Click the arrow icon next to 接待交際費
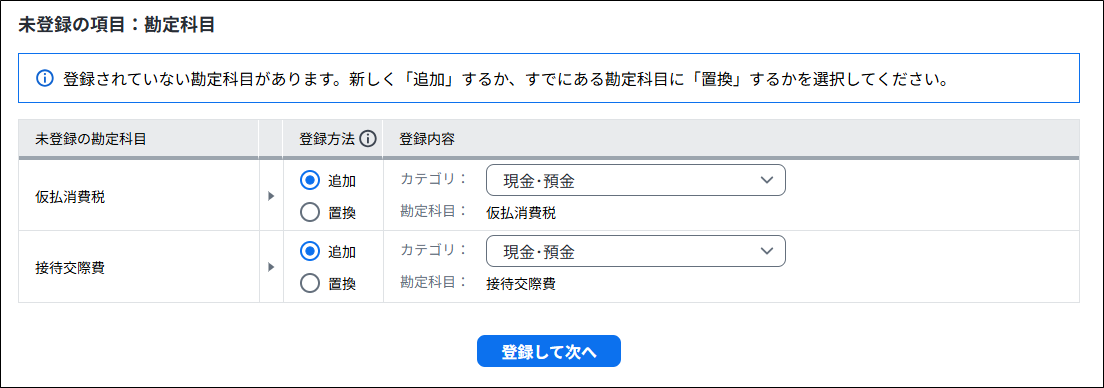The image size is (1104, 388). (x=271, y=268)
